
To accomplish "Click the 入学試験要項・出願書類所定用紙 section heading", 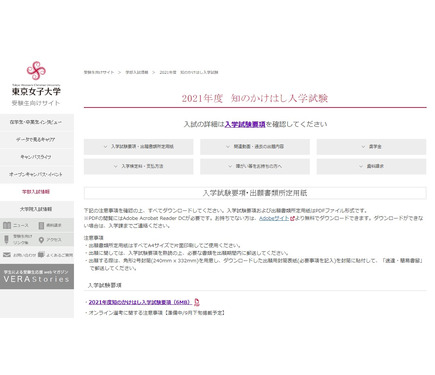I will (x=255, y=193).
